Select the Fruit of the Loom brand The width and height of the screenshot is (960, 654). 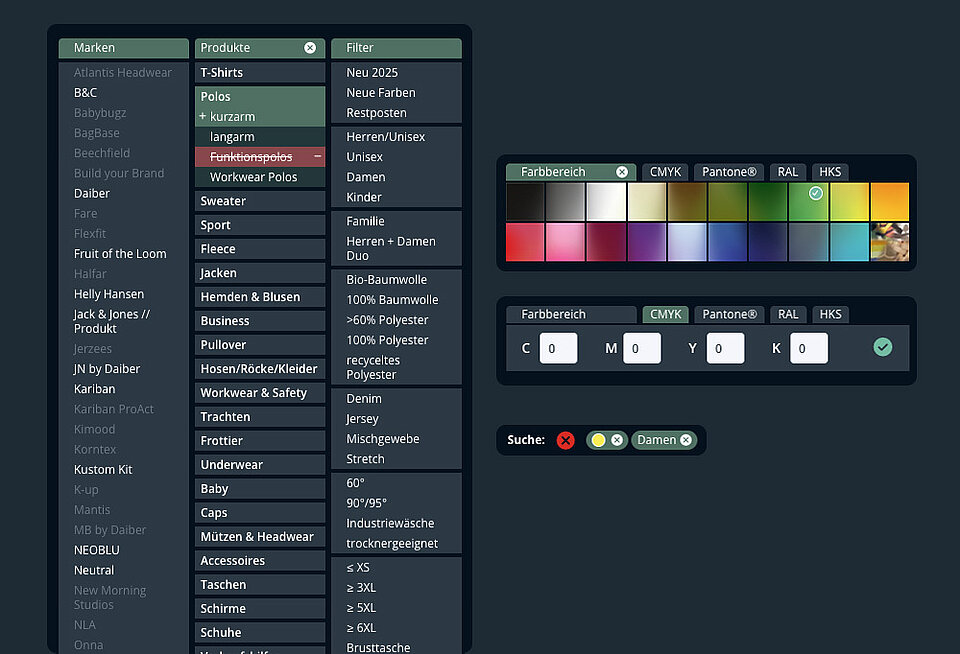pos(120,254)
